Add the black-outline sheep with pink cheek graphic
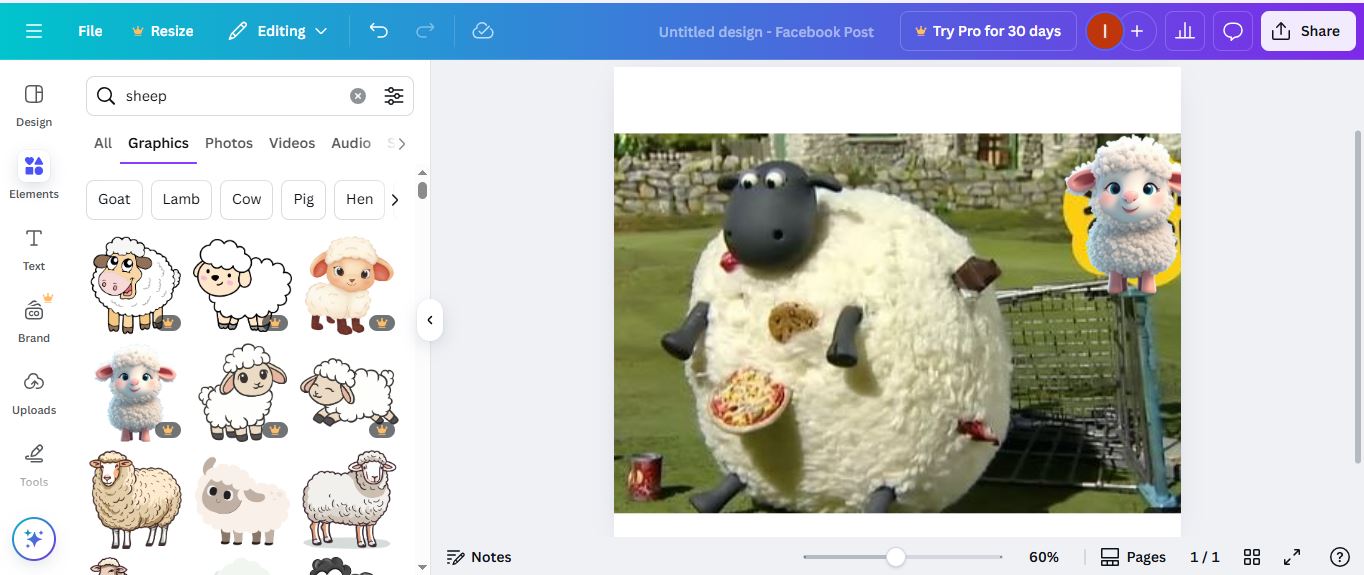 click(241, 284)
